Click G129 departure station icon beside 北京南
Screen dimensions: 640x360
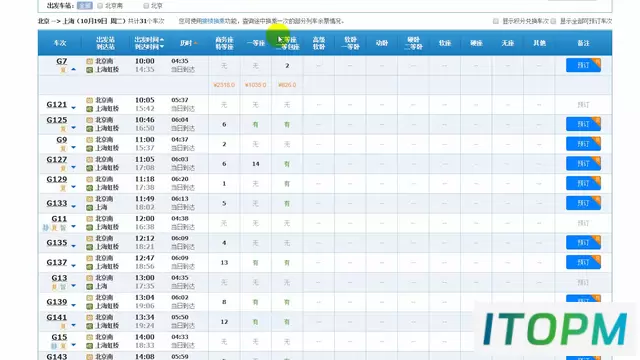tap(89, 180)
